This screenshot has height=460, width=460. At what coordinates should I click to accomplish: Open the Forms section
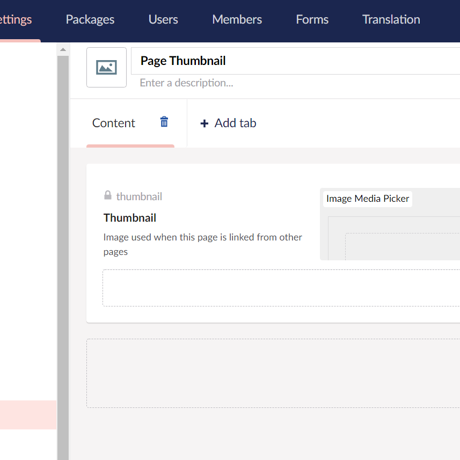tap(312, 20)
